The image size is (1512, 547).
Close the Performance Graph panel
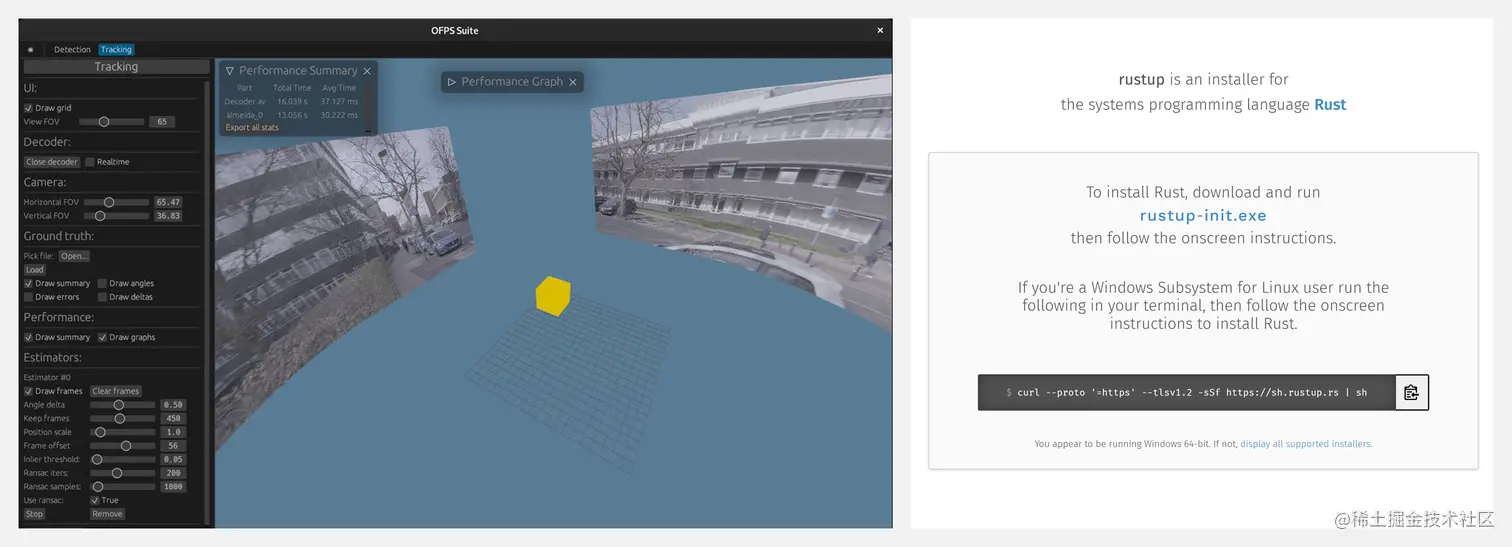[x=573, y=82]
